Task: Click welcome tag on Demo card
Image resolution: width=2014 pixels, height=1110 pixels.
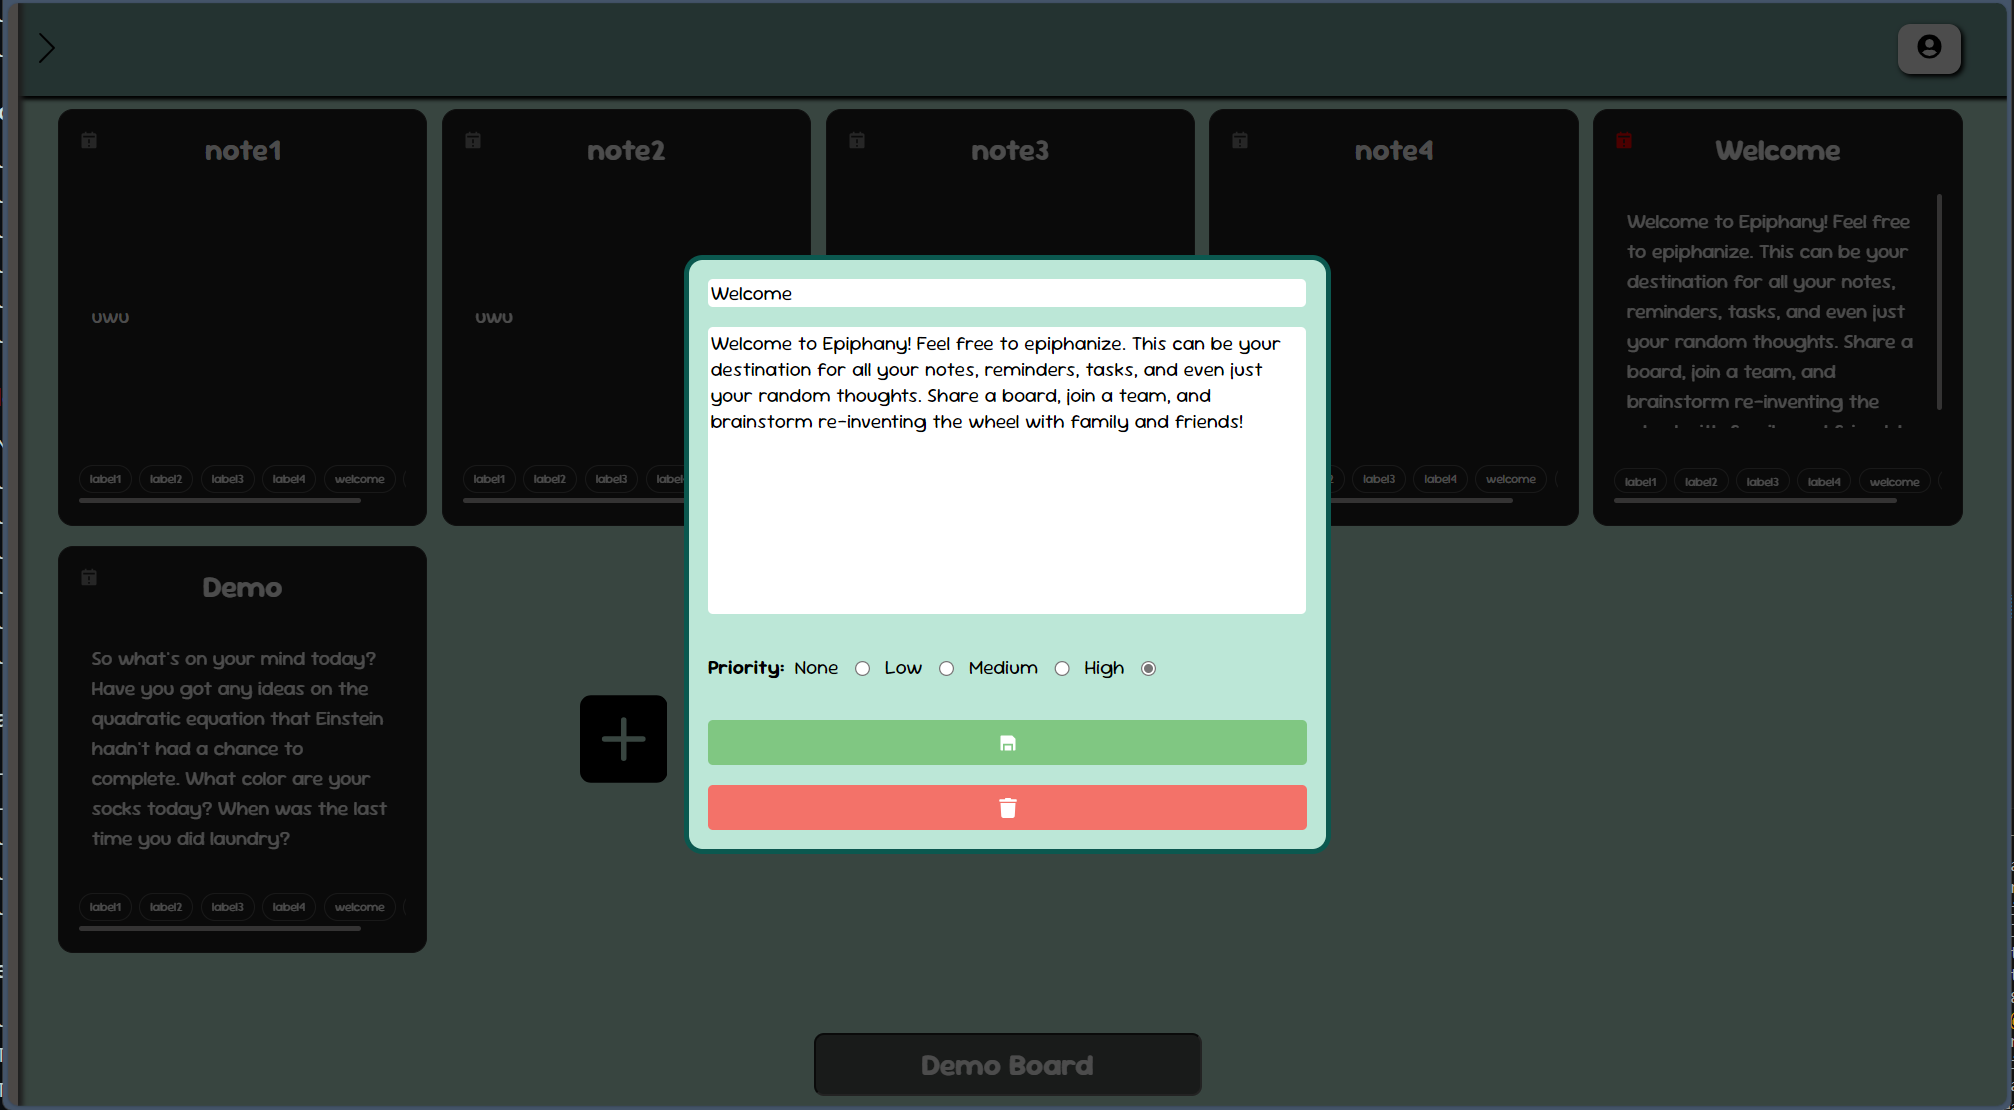Action: [x=359, y=907]
